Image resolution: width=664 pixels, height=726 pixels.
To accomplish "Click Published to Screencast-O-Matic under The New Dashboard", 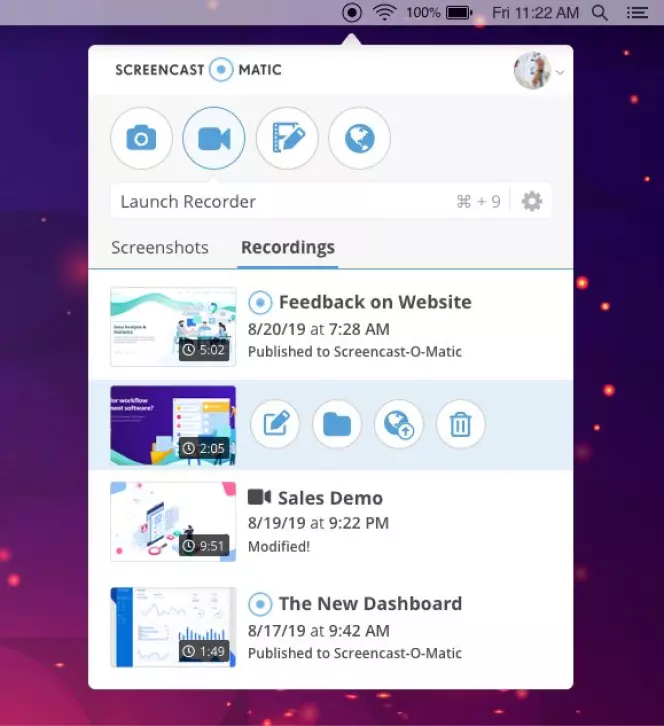I will [355, 653].
